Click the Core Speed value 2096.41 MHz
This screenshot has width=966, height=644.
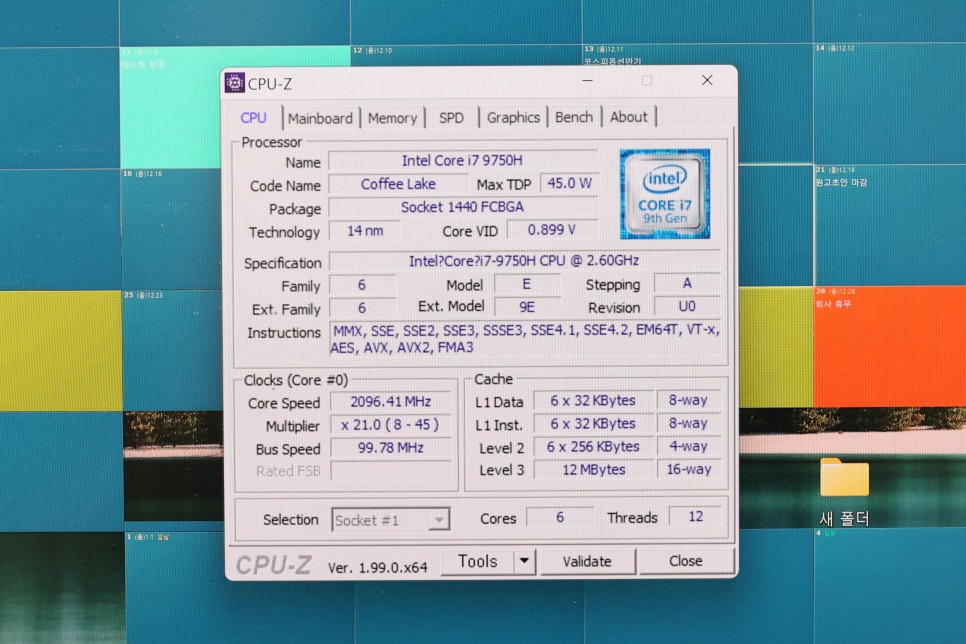391,402
